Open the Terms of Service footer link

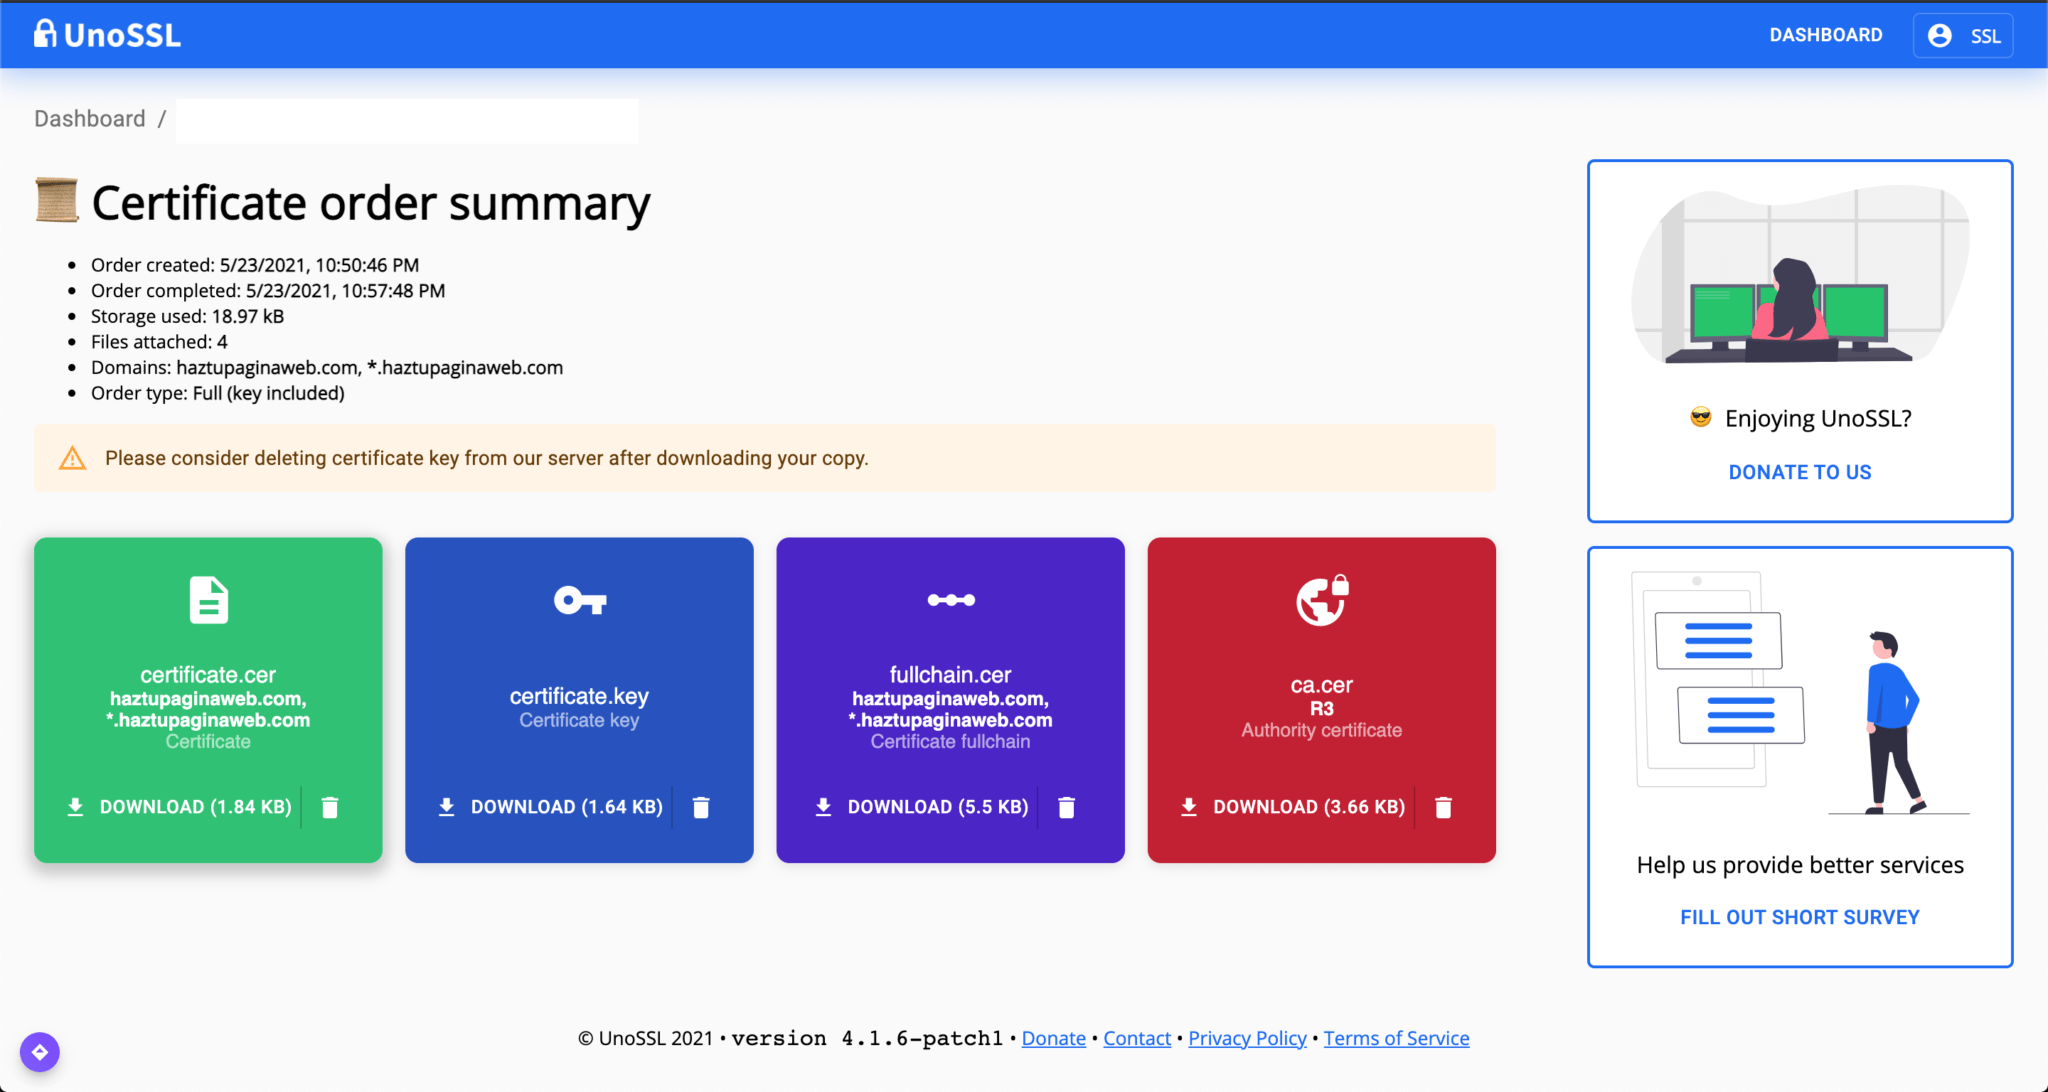[x=1395, y=1038]
